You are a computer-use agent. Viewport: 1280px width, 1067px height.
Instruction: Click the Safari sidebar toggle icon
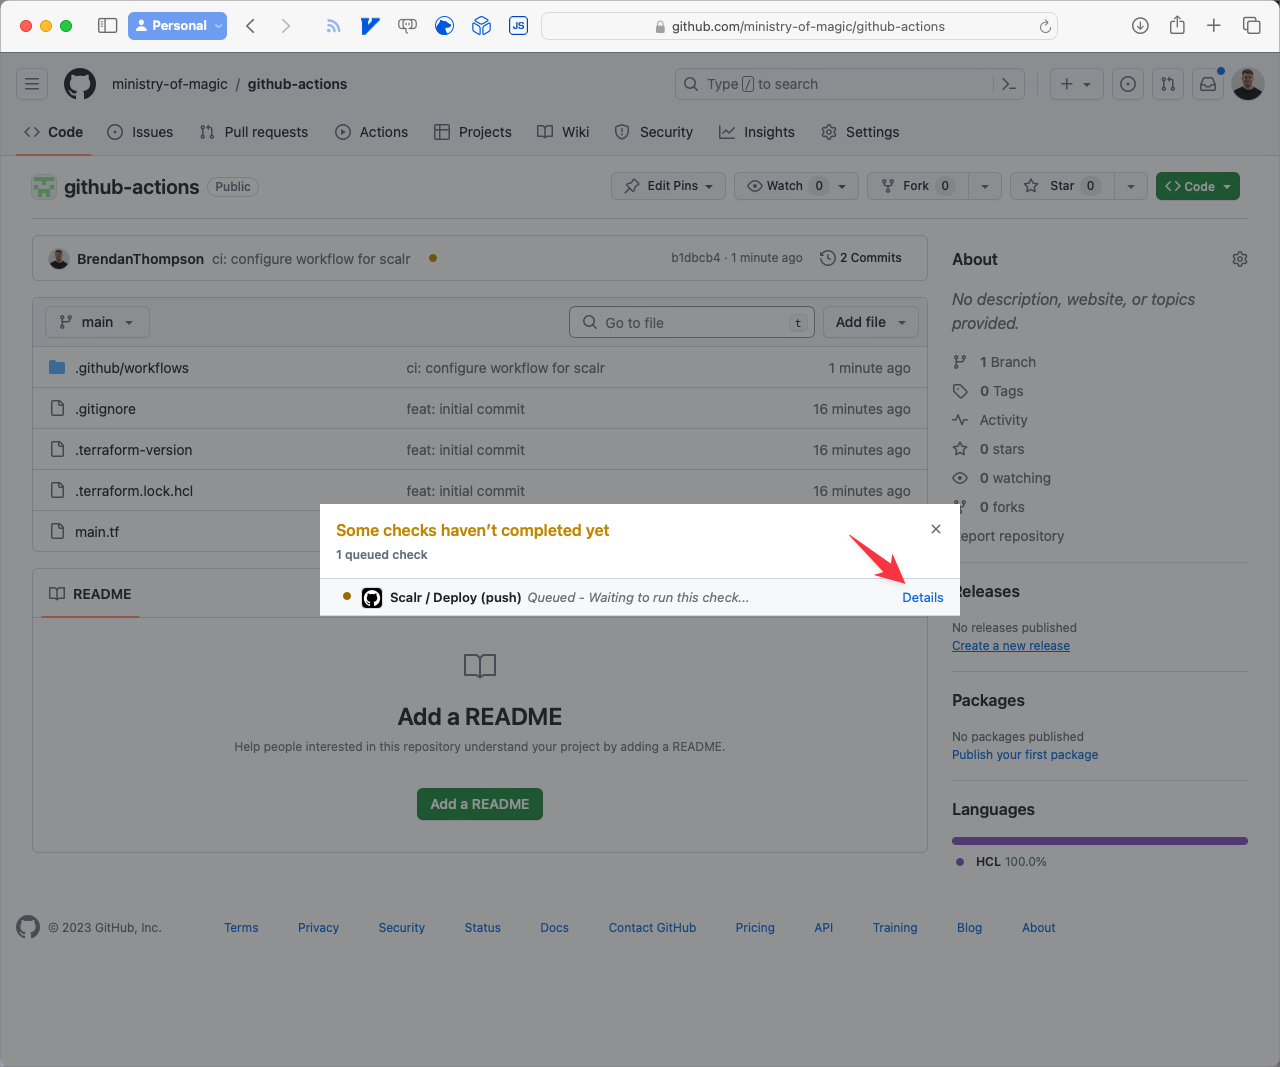(x=107, y=26)
